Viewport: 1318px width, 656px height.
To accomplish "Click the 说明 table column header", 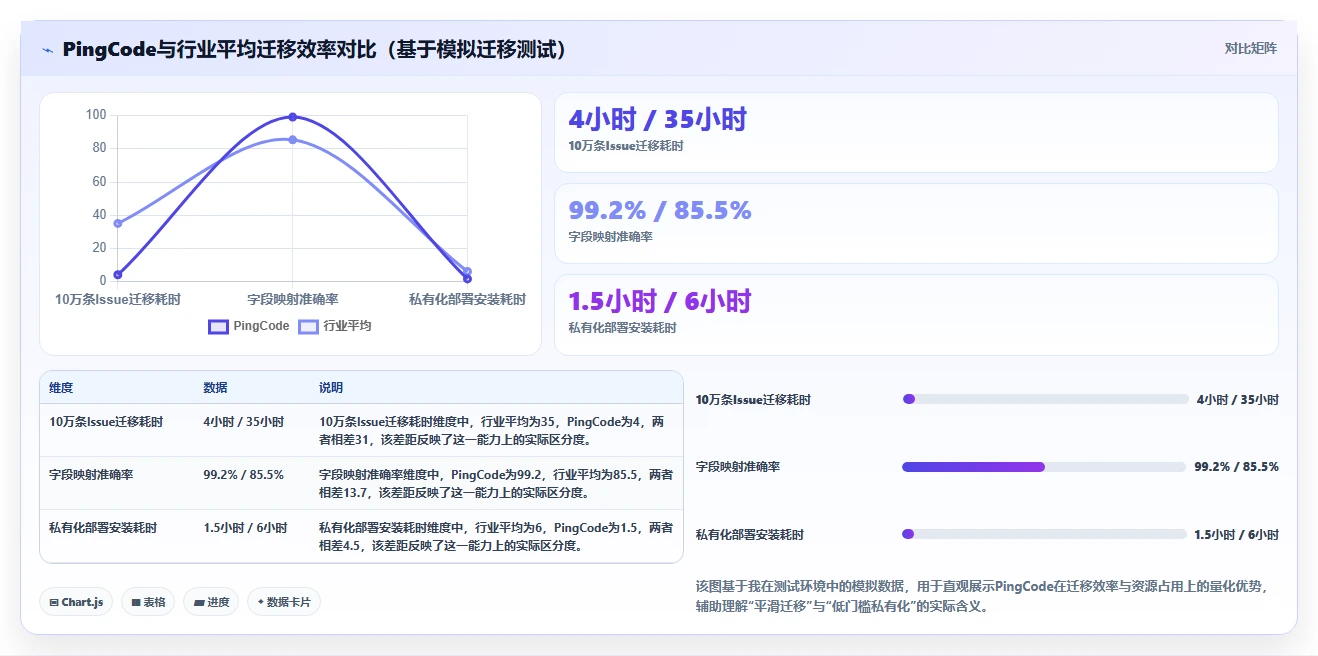I will (x=331, y=388).
